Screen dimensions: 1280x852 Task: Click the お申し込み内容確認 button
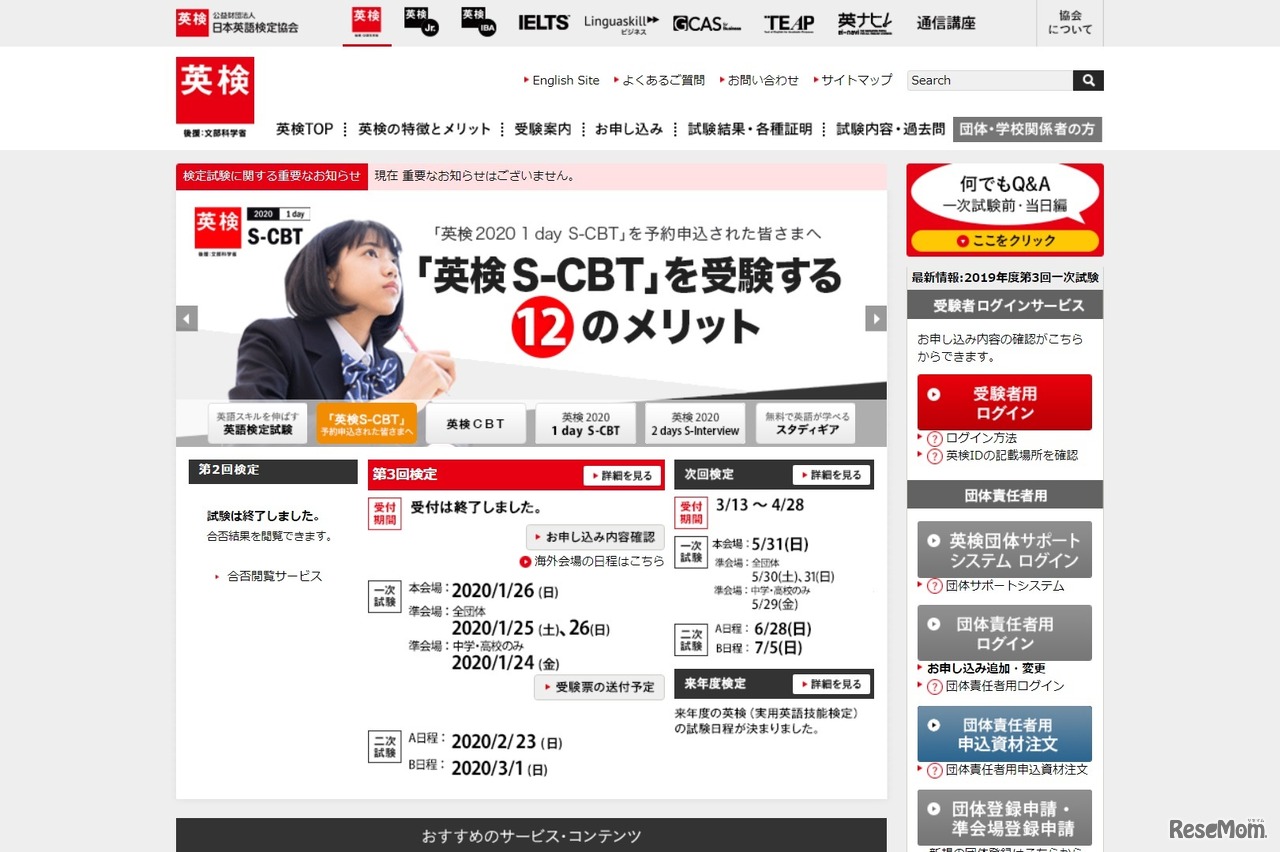(595, 536)
